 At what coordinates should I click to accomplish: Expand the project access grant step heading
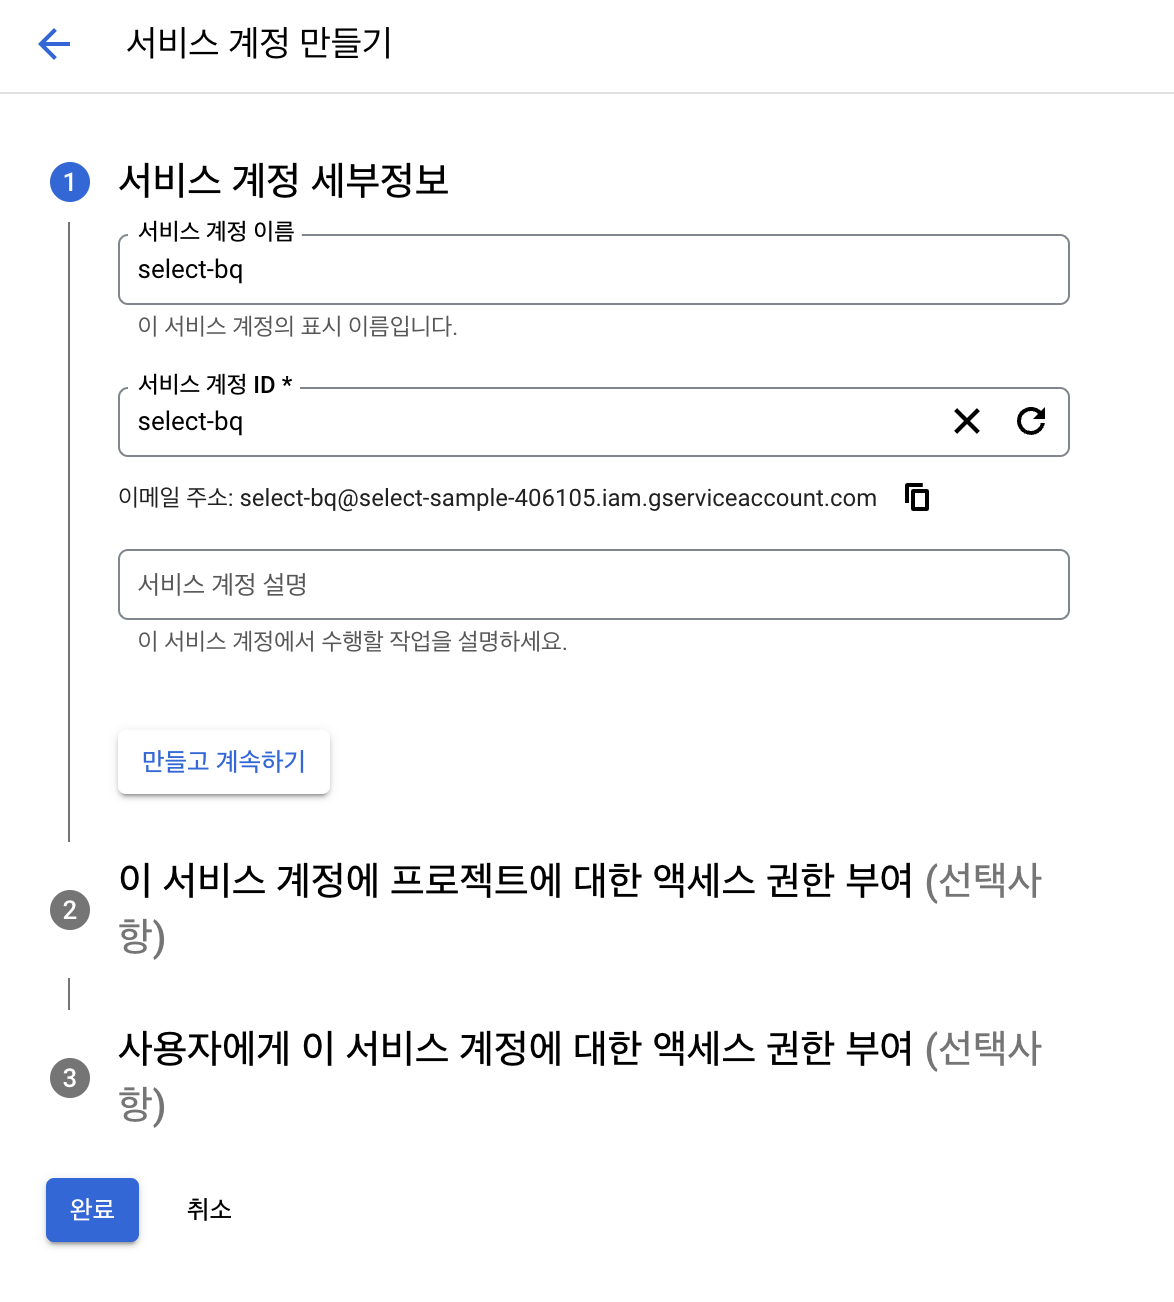(580, 908)
